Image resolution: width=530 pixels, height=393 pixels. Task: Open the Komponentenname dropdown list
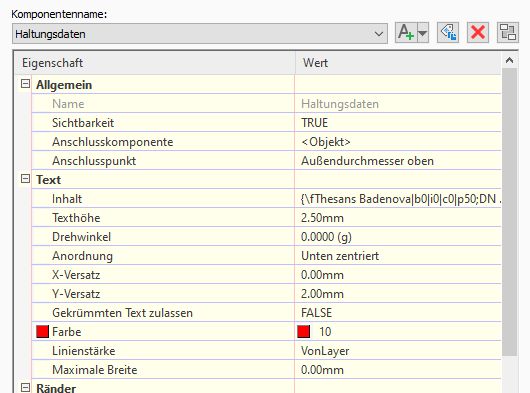pos(379,34)
